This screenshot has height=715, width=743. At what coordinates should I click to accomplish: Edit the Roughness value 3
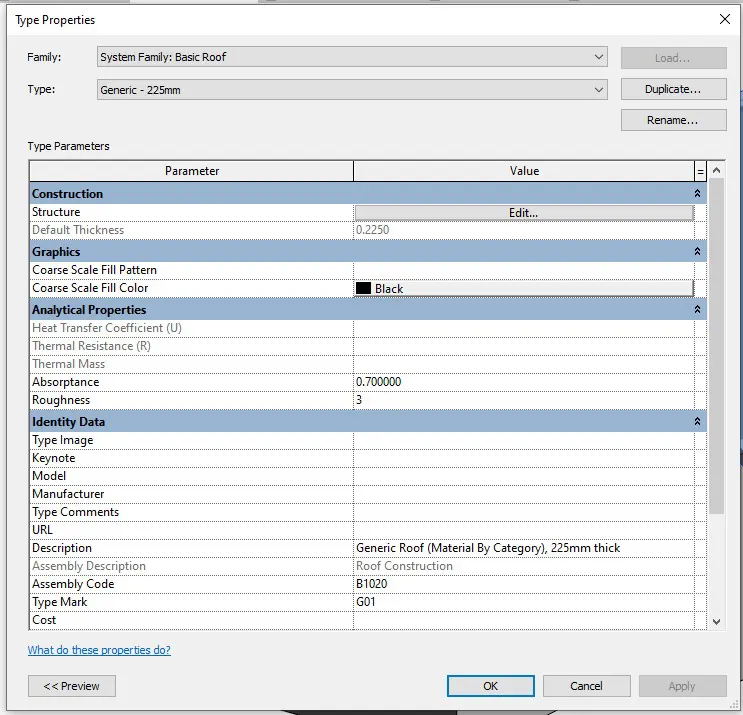pyautogui.click(x=524, y=400)
